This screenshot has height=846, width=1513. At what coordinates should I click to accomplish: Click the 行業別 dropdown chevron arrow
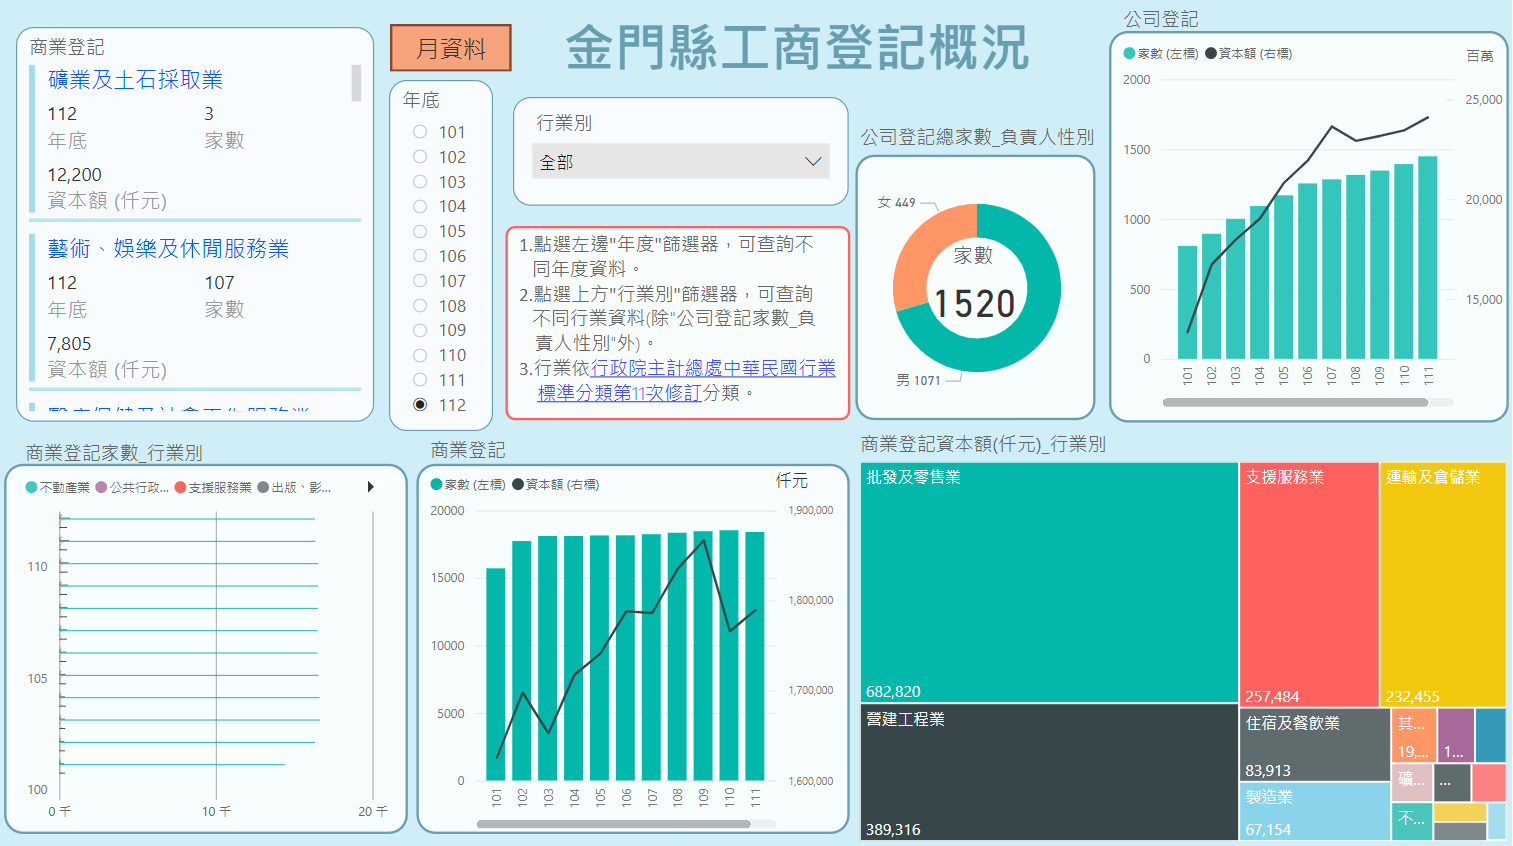[x=813, y=161]
